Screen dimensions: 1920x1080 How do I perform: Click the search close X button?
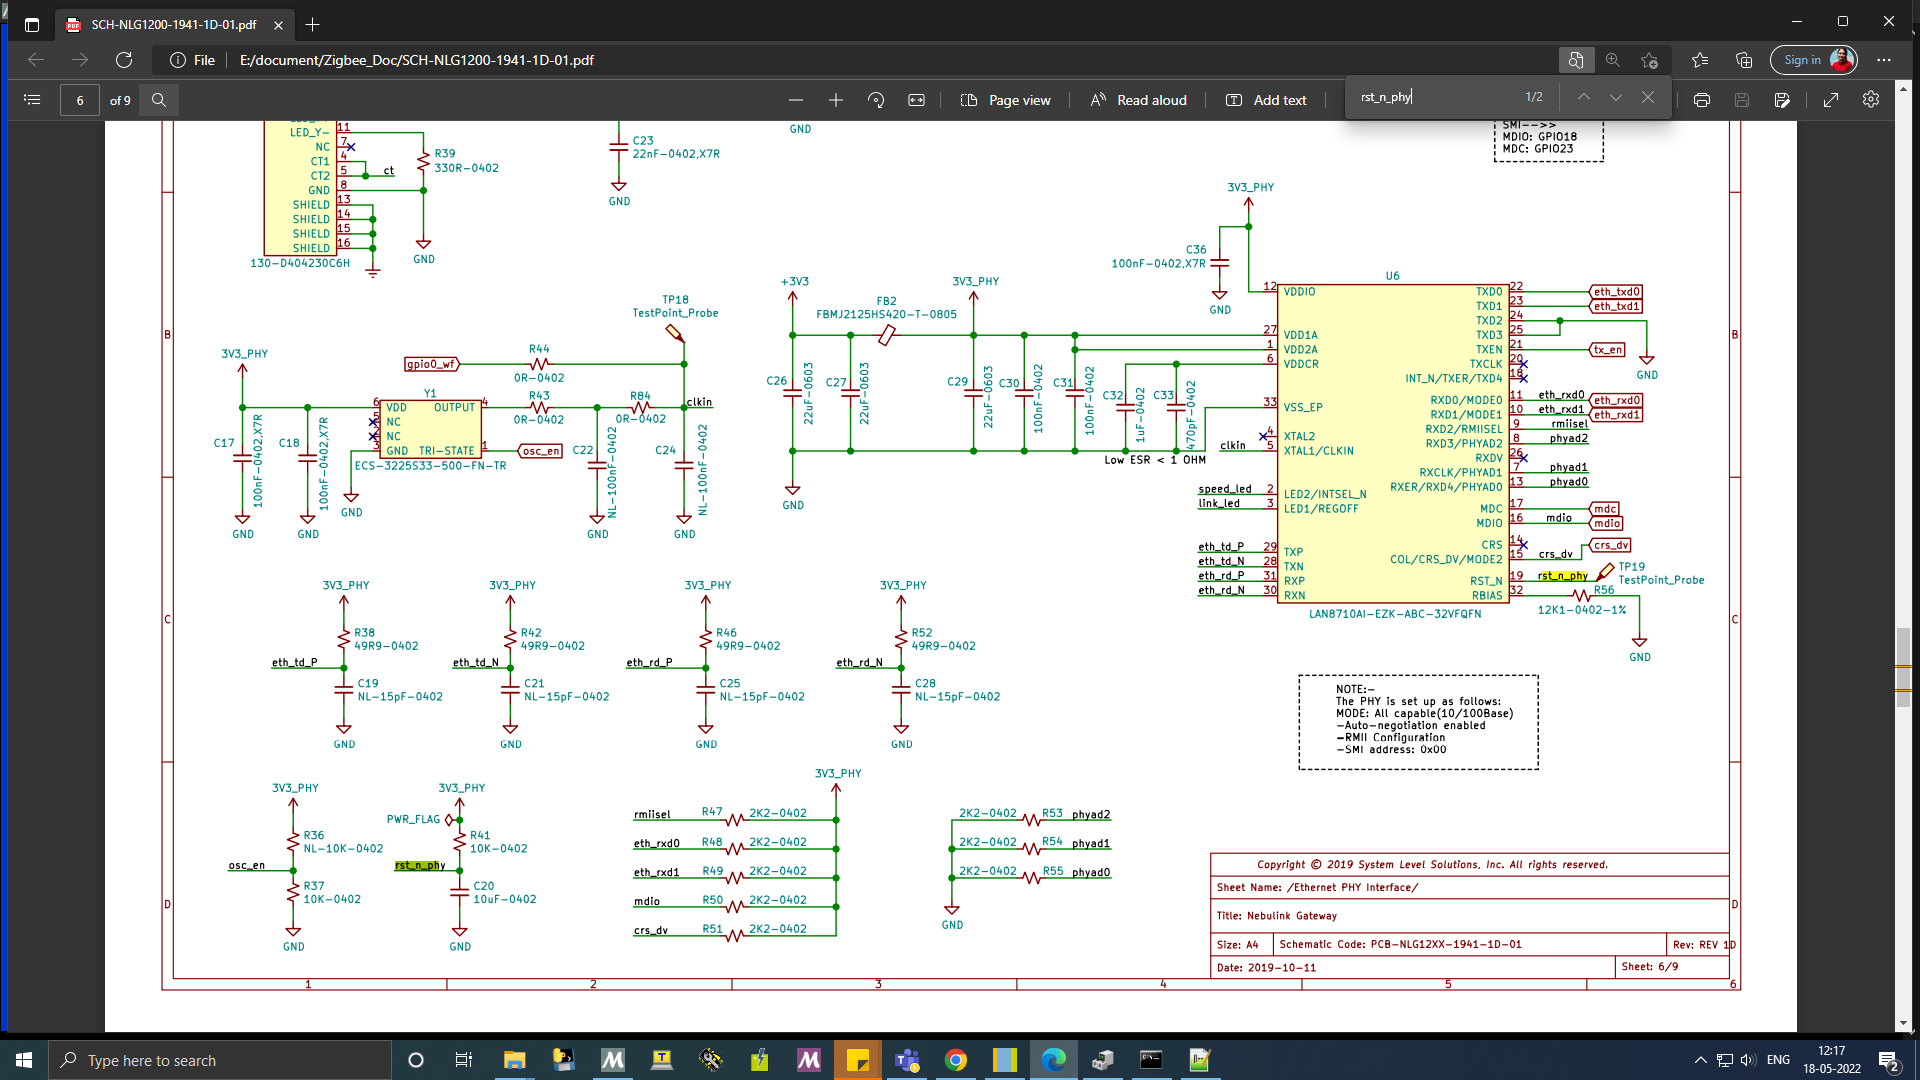[x=1648, y=99]
